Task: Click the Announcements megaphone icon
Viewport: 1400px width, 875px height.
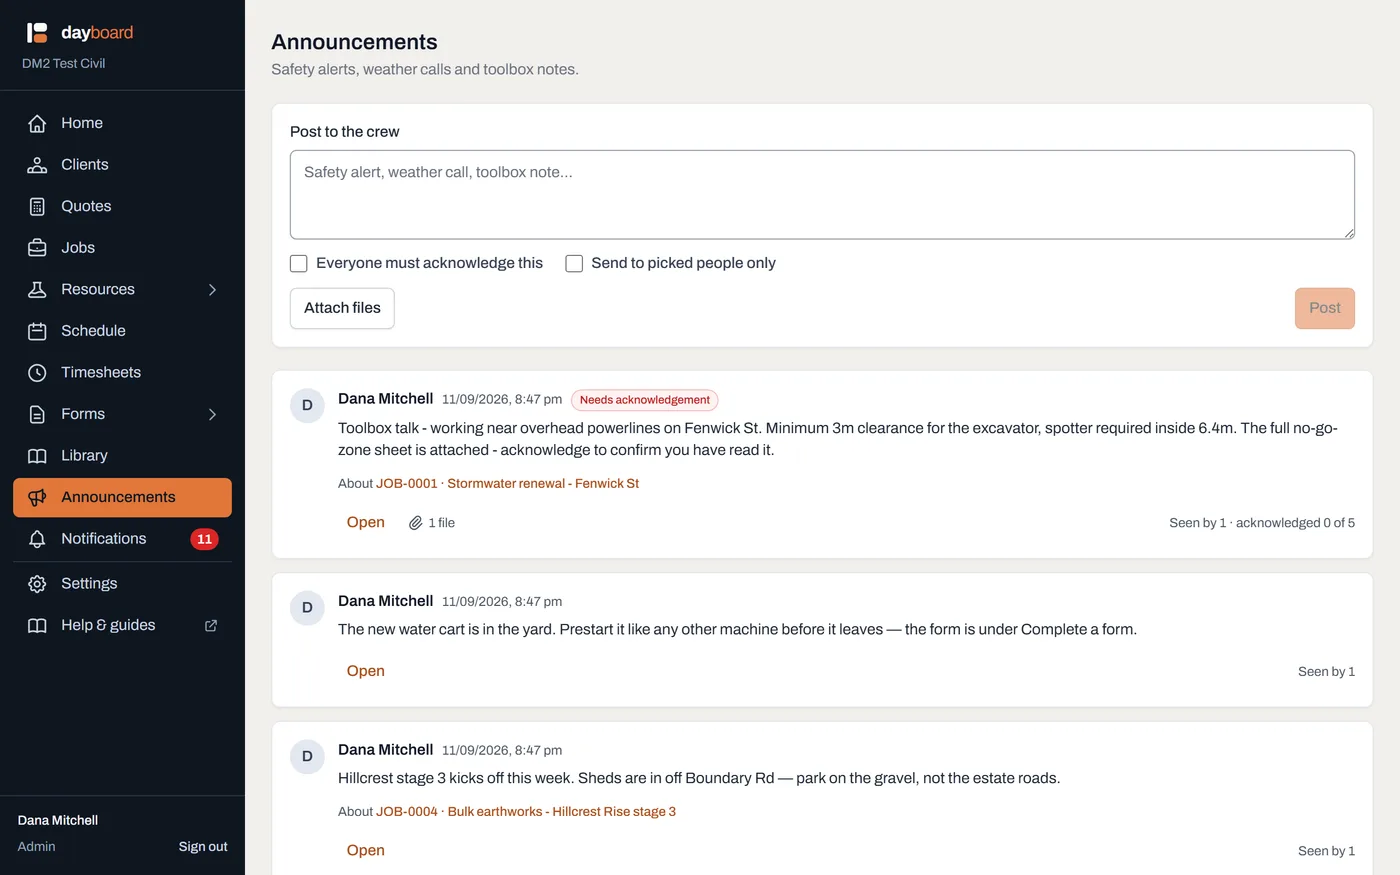Action: coord(37,497)
